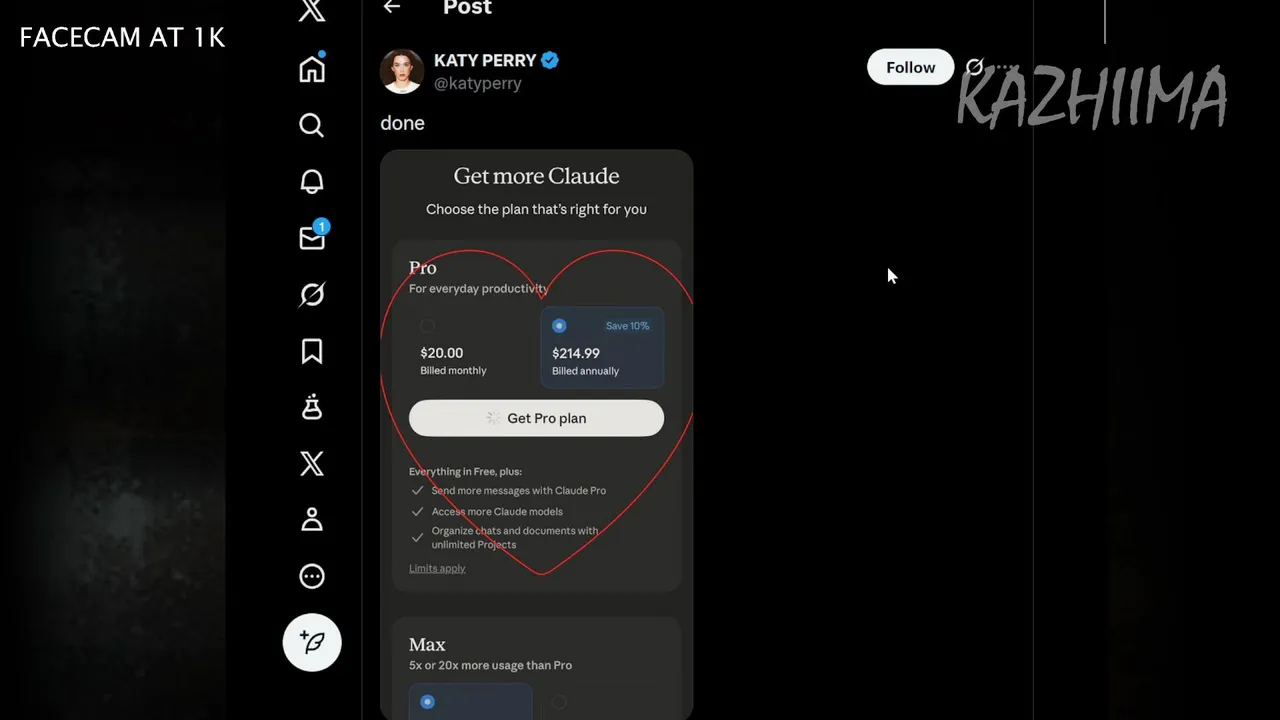1280x720 pixels.
Task: Click the Get Pro plan button
Action: 536,418
